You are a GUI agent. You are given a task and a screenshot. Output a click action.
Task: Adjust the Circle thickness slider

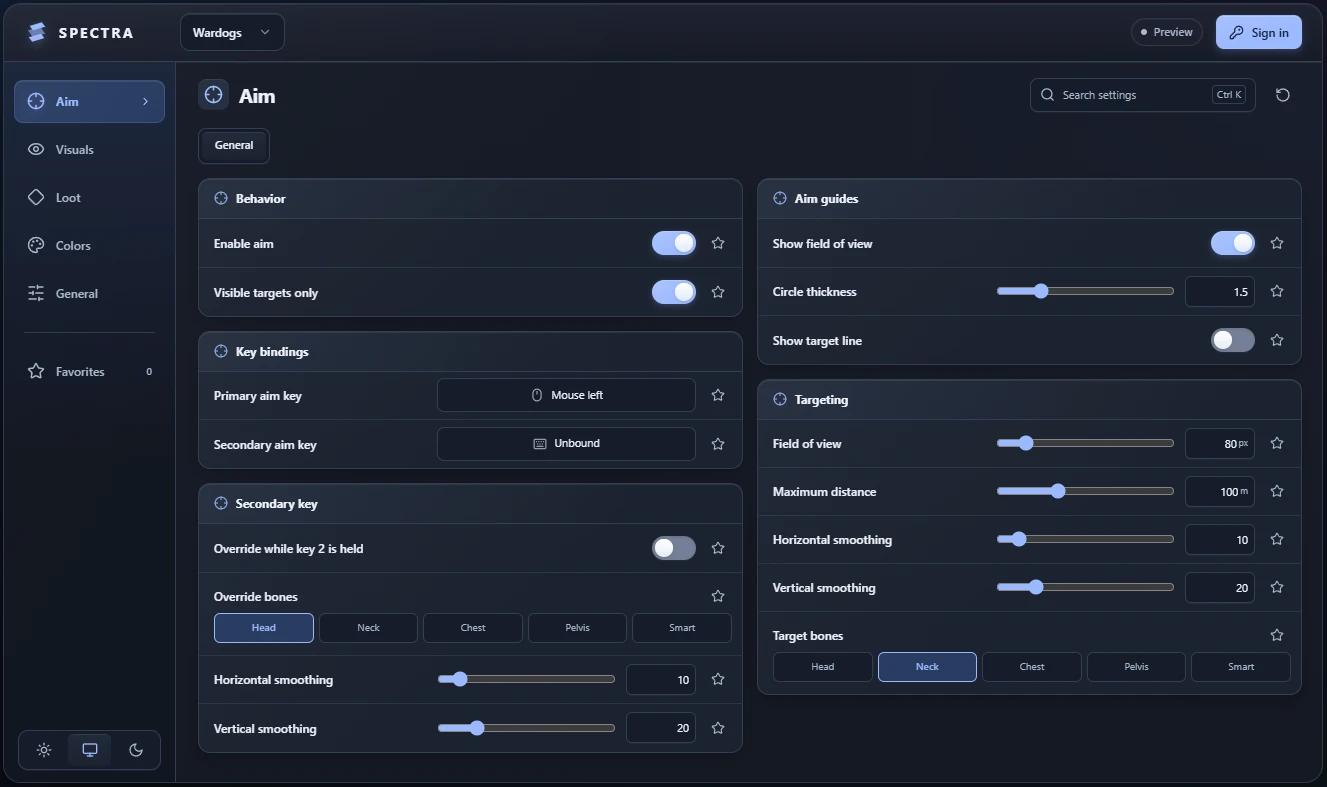pos(1085,292)
